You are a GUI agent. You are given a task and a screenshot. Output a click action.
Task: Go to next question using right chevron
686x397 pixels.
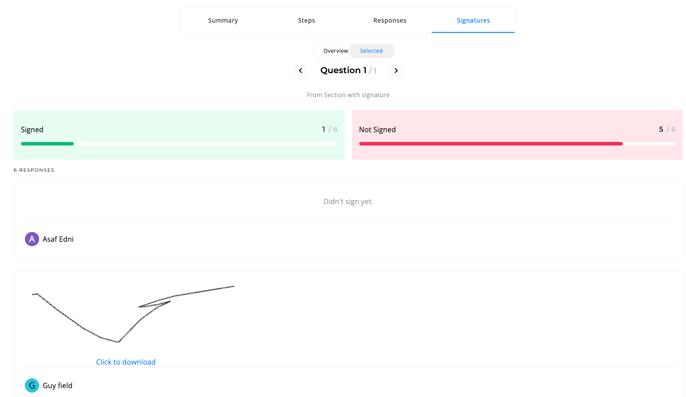point(396,70)
